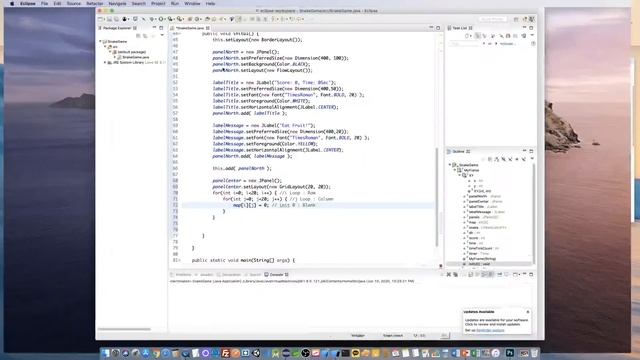Click the Open Type toolbar icon
The image size is (640, 360).
coord(207,19)
